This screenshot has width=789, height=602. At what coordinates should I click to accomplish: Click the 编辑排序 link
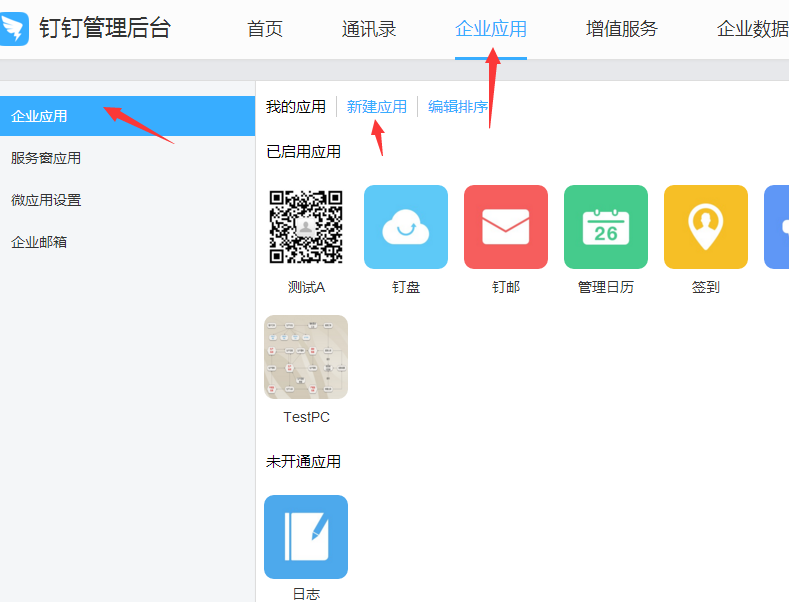(458, 107)
